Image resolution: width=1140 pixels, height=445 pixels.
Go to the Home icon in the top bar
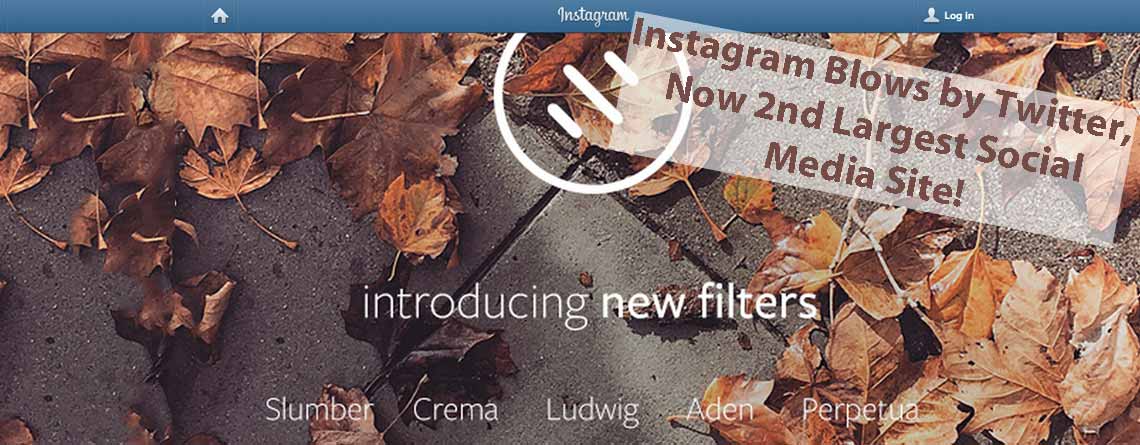(220, 15)
